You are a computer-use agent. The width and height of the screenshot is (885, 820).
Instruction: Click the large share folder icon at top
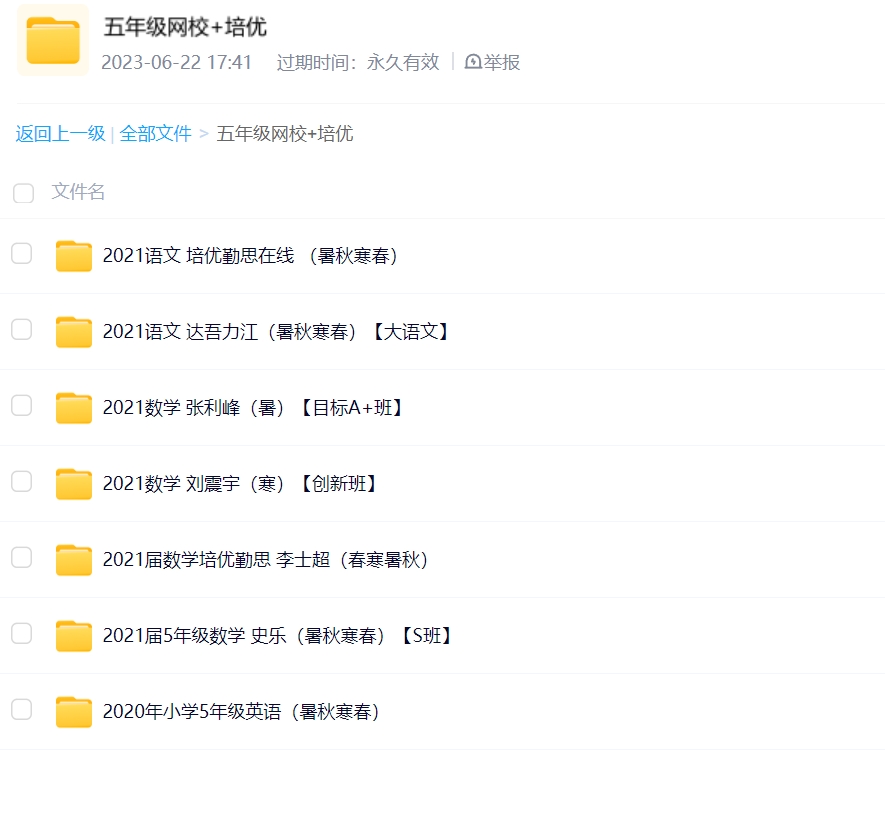pos(53,41)
